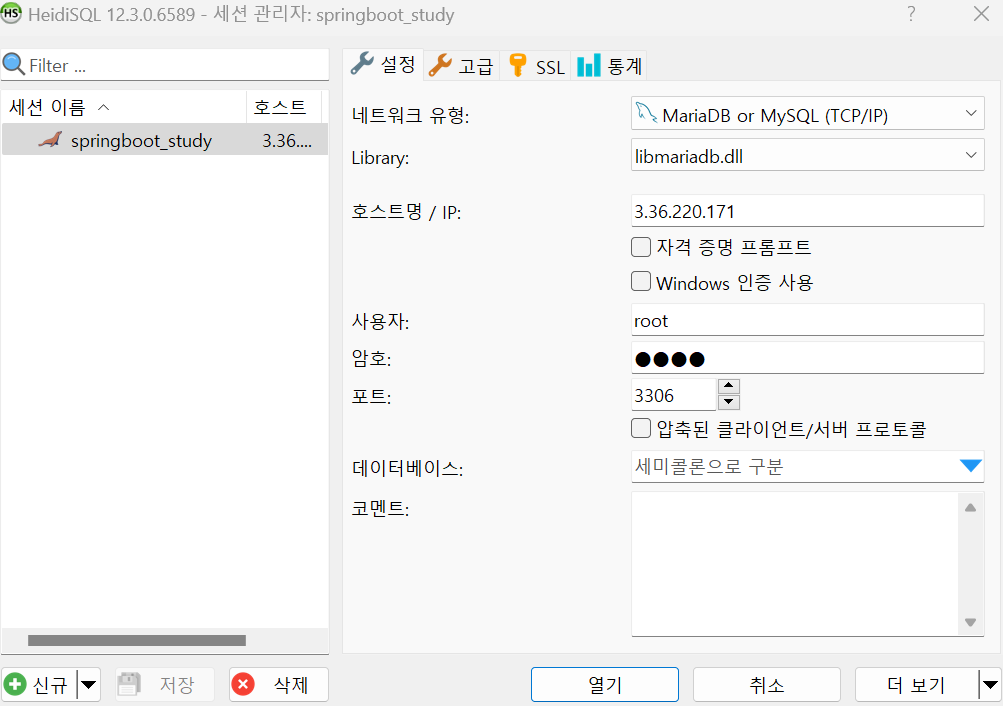Viewport: 1003px width, 706px height.
Task: Click the HeidiSQL logo in the title bar
Action: [11, 13]
